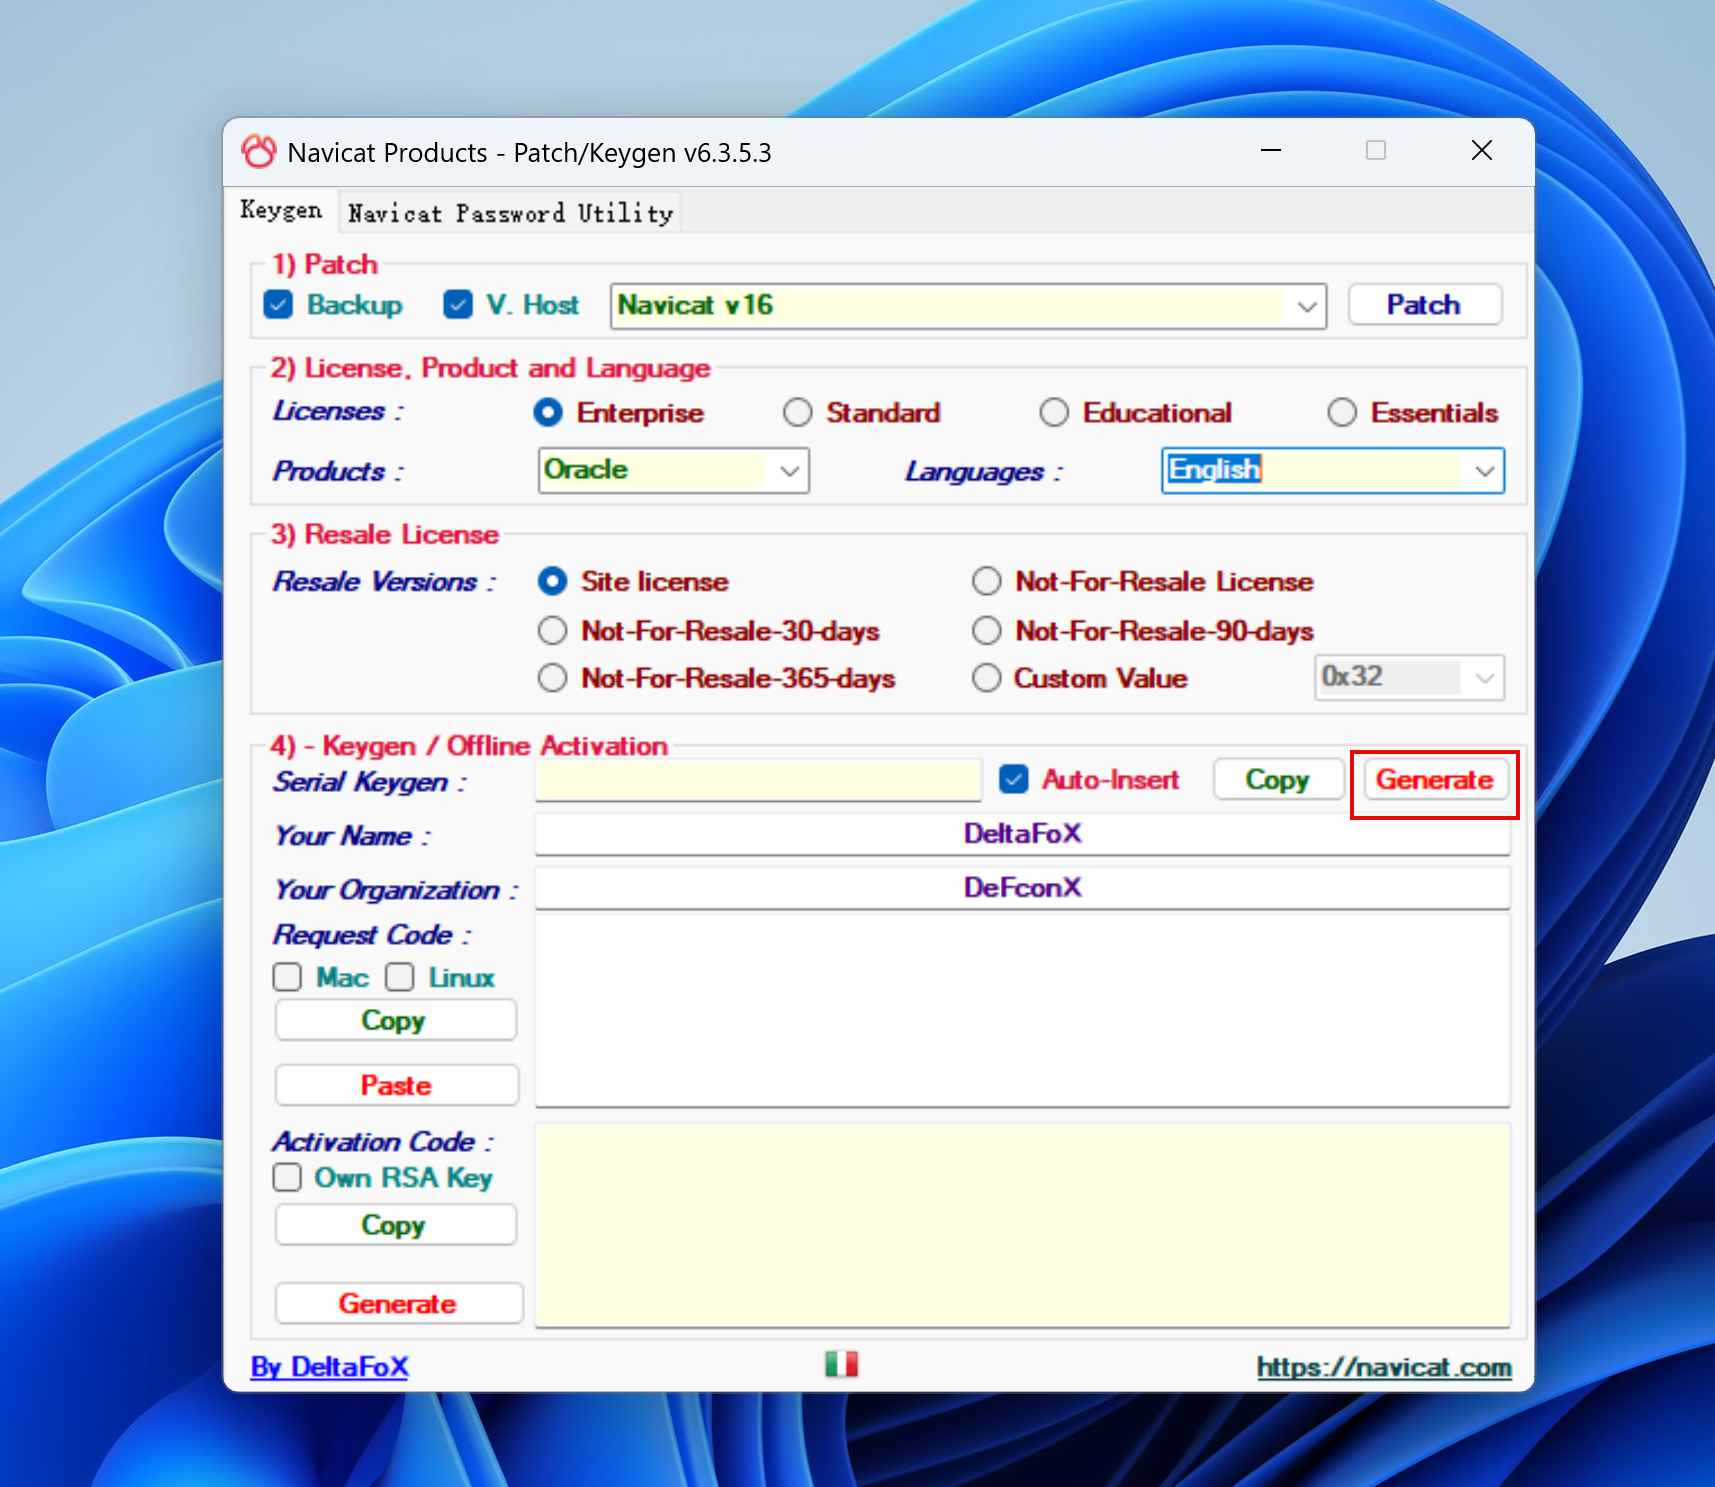Open the Navicat v16 version dropdown
Image resolution: width=1715 pixels, height=1487 pixels.
(1306, 306)
